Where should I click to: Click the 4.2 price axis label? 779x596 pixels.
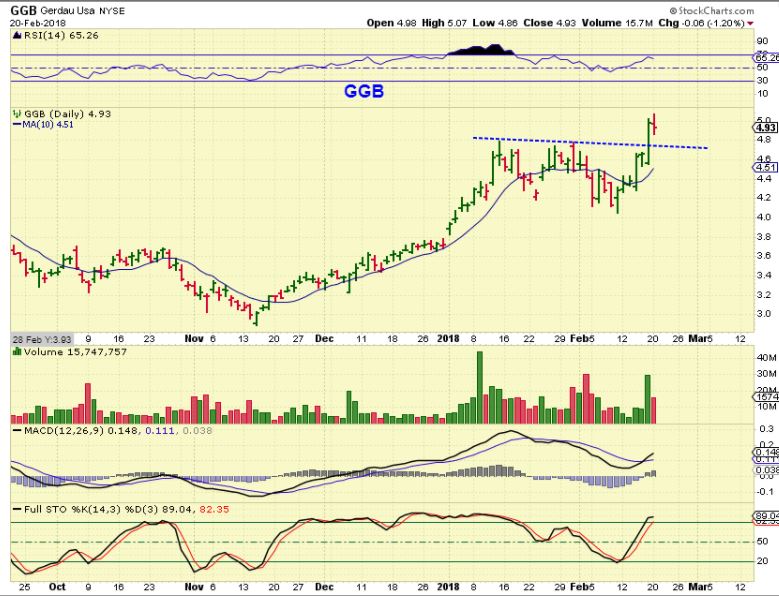click(764, 198)
